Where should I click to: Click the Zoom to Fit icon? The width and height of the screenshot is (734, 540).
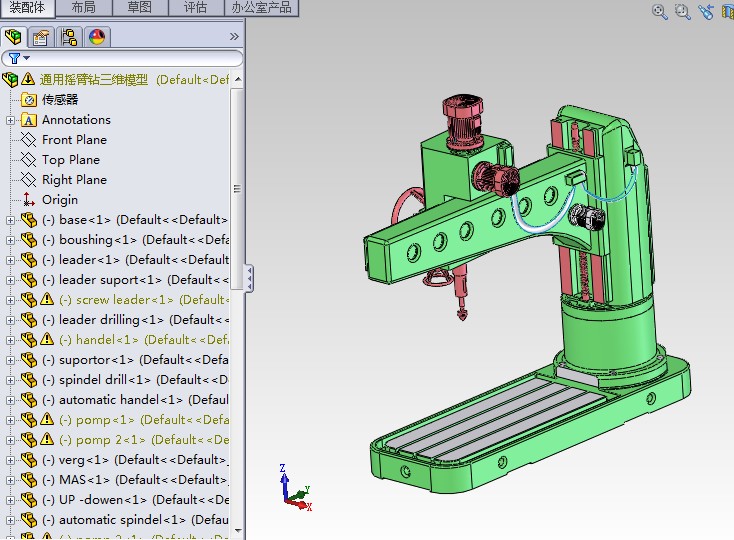click(660, 12)
